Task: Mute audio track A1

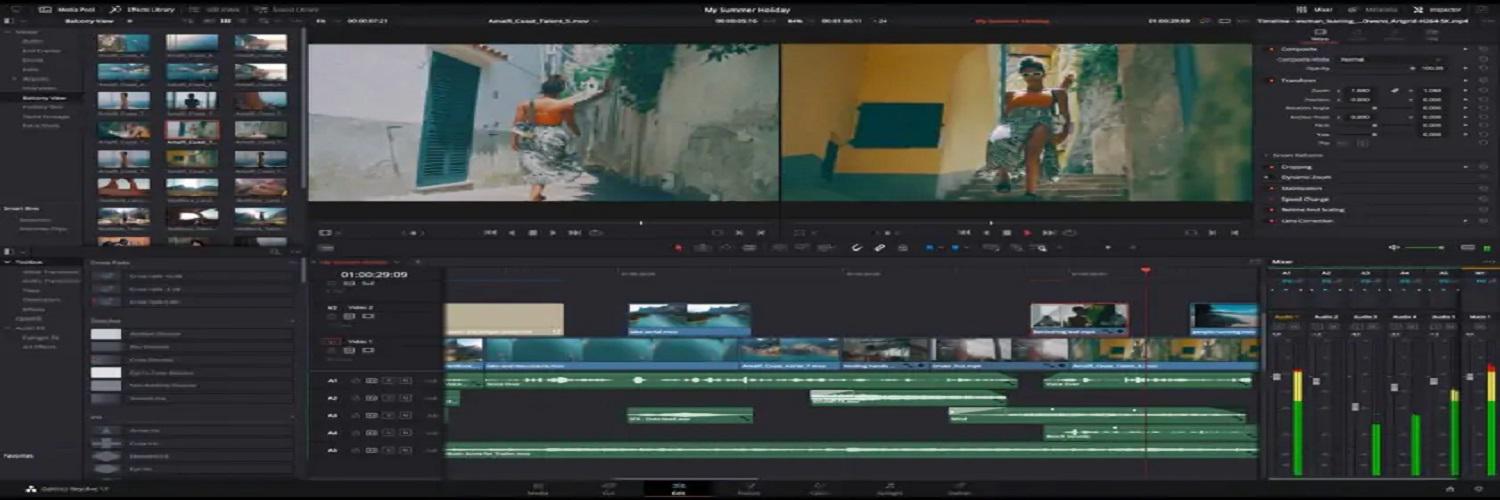Action: (406, 380)
